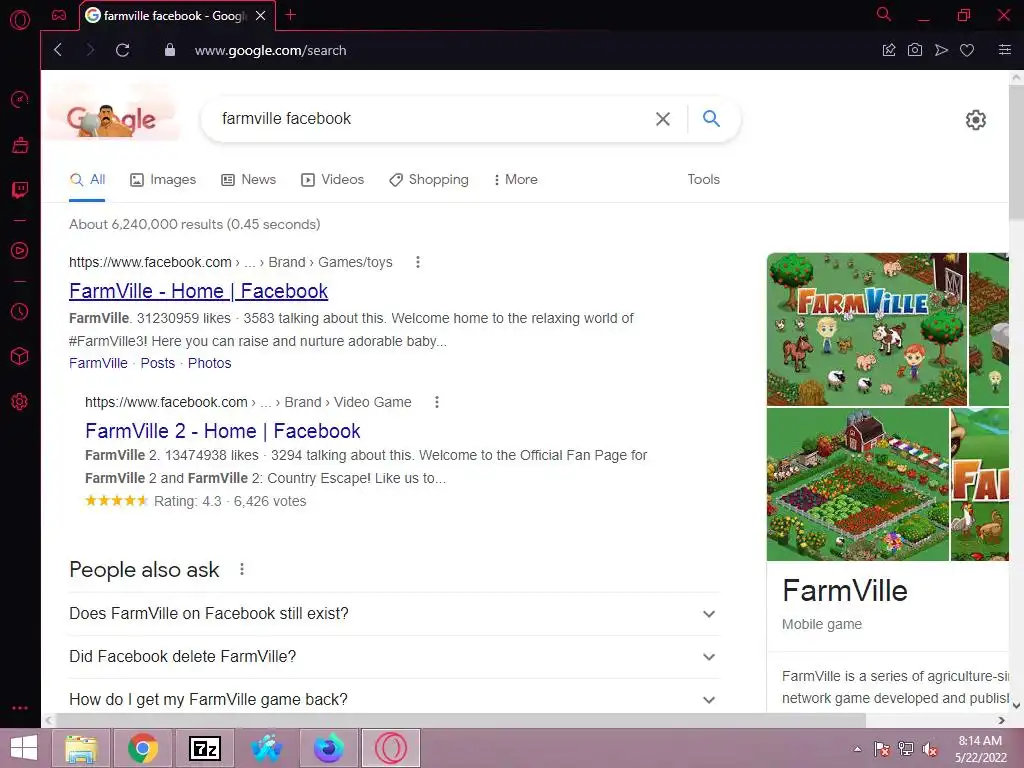
Task: Open FarmVille 2 - Home | Facebook result
Action: click(223, 431)
